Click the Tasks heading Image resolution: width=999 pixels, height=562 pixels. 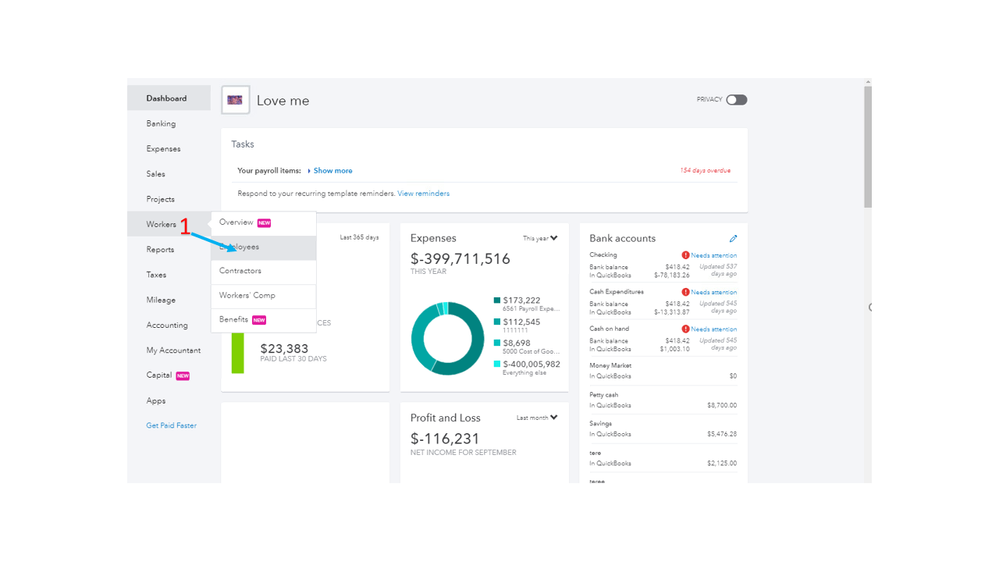[243, 145]
